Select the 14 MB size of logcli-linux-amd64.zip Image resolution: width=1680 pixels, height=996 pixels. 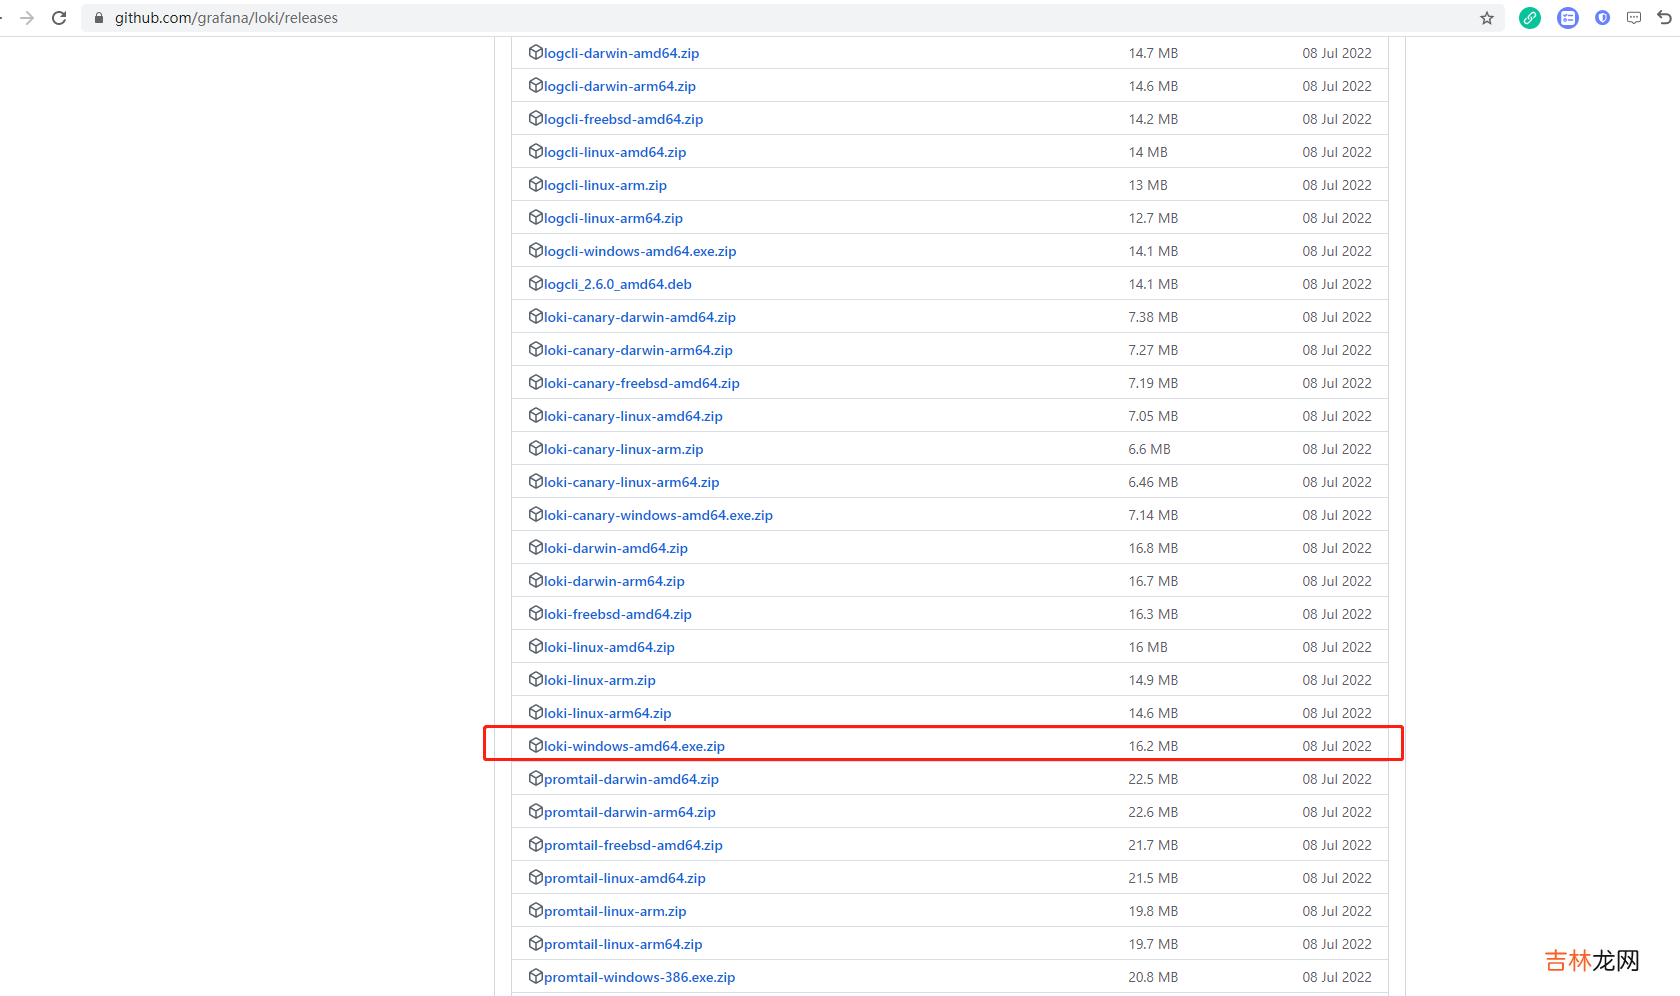[x=1148, y=152]
